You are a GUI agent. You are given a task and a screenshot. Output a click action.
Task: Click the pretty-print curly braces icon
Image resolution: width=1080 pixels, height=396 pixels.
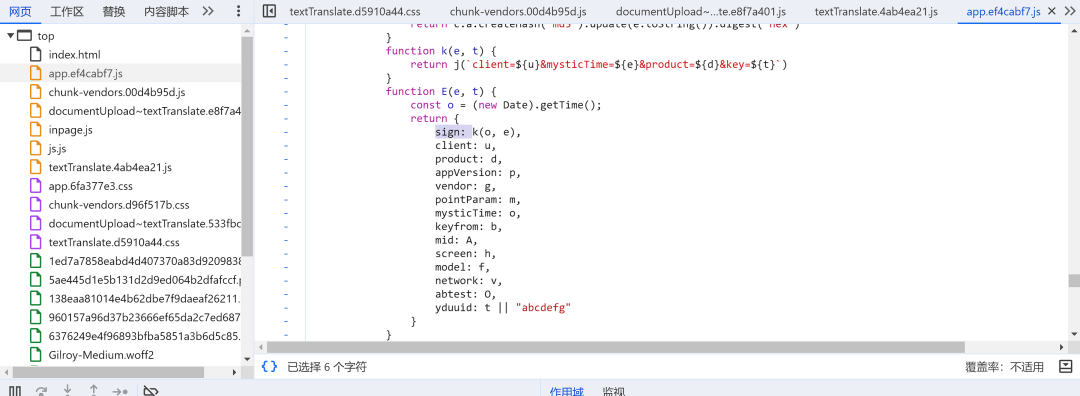(x=269, y=367)
